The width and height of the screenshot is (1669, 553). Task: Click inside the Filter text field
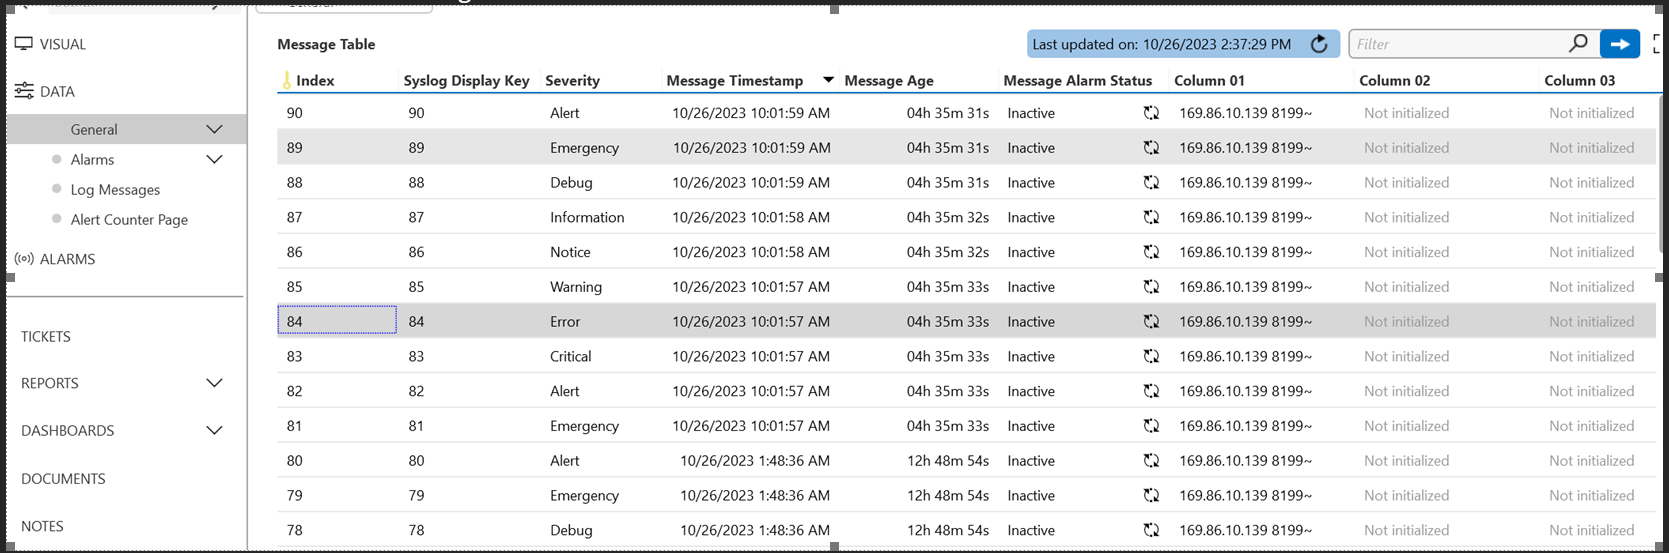coord(1457,44)
